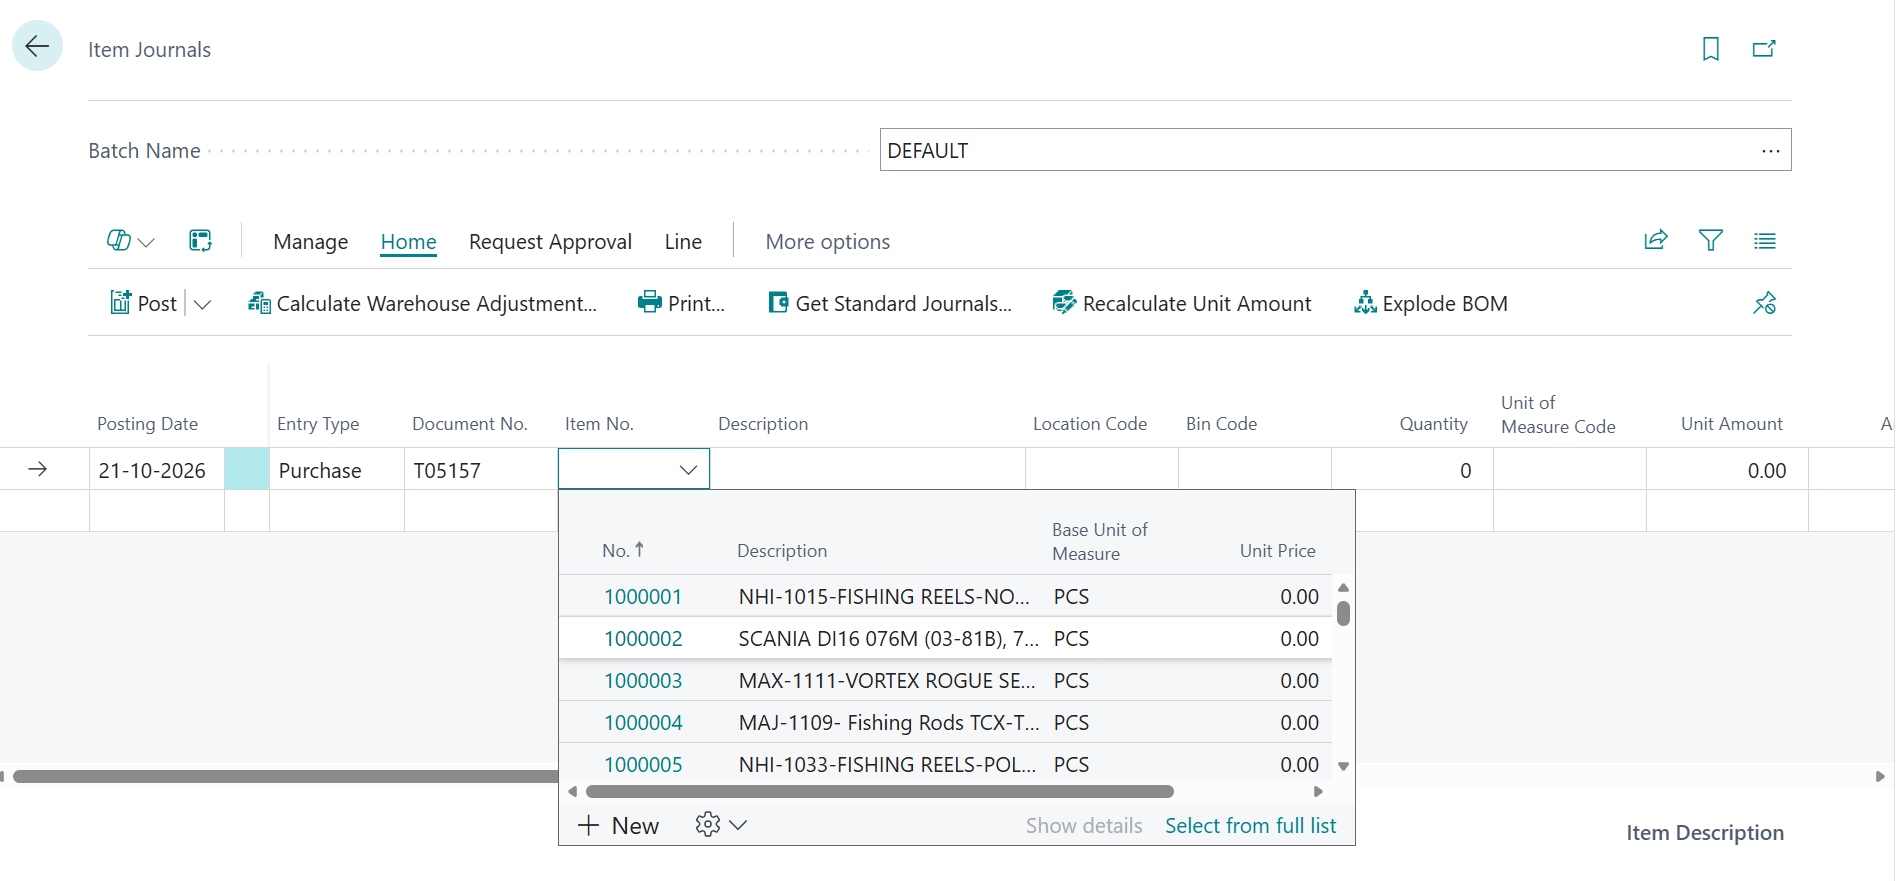This screenshot has height=881, width=1899.
Task: Click Document No. cell T05157
Action: click(481, 470)
